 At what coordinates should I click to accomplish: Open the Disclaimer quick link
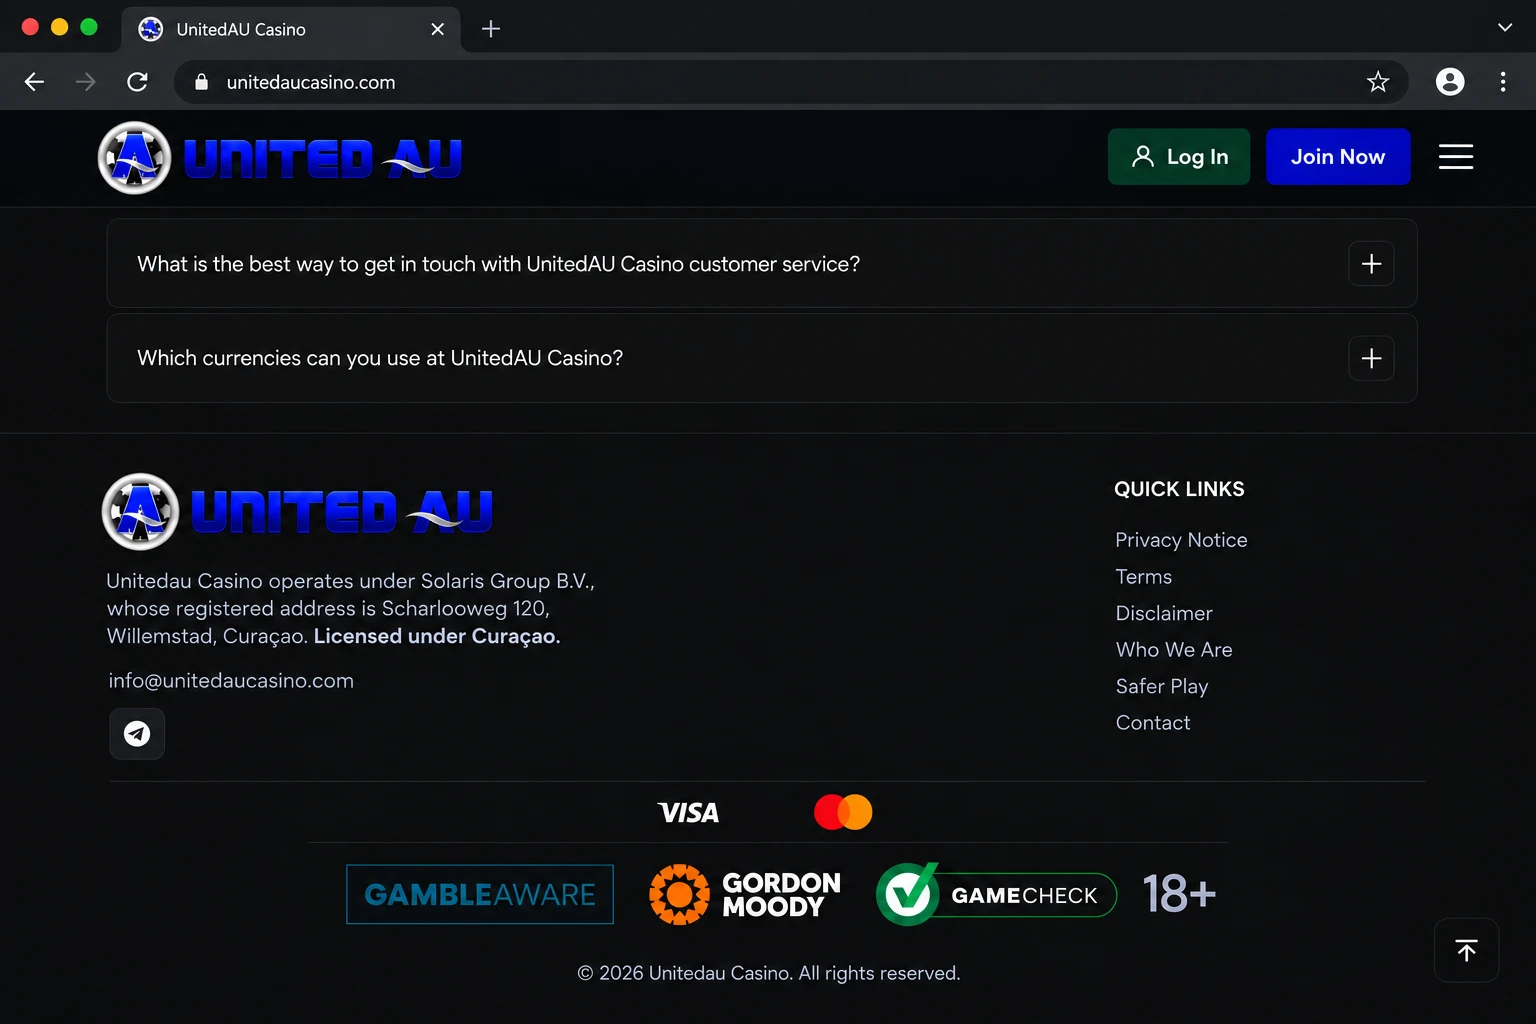tap(1164, 613)
